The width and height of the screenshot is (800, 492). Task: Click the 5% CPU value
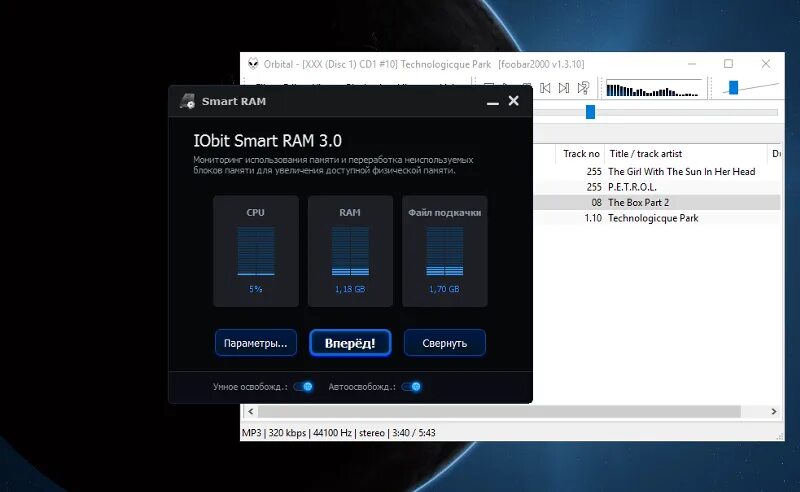[256, 289]
